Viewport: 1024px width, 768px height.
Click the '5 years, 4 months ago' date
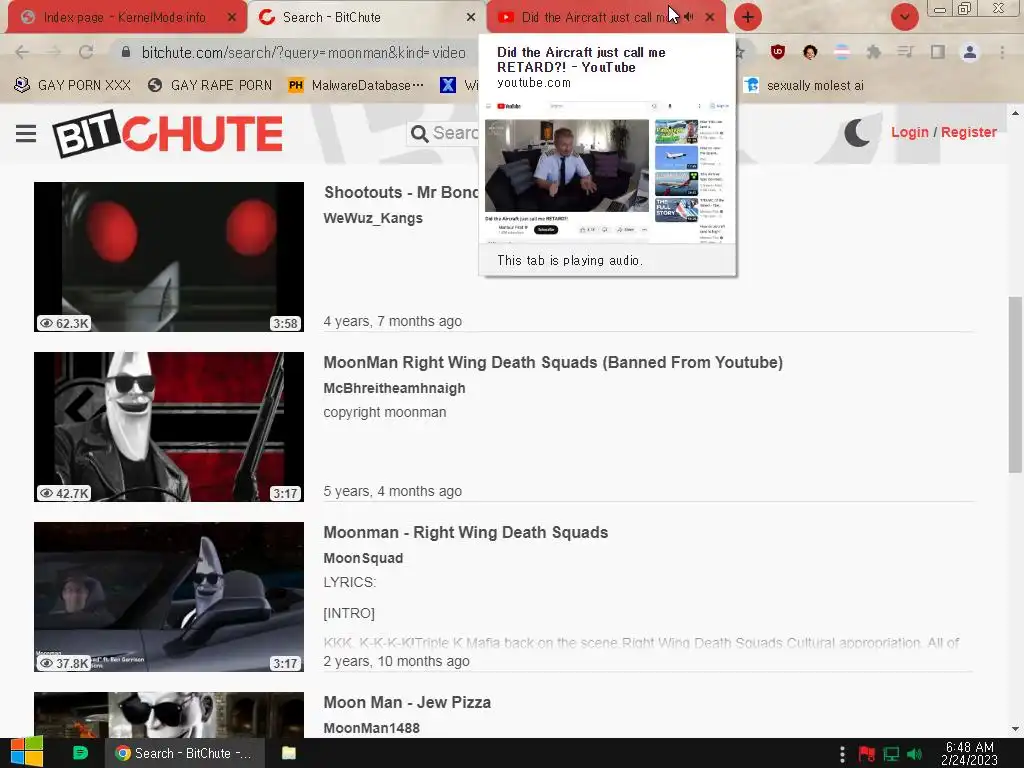(392, 490)
